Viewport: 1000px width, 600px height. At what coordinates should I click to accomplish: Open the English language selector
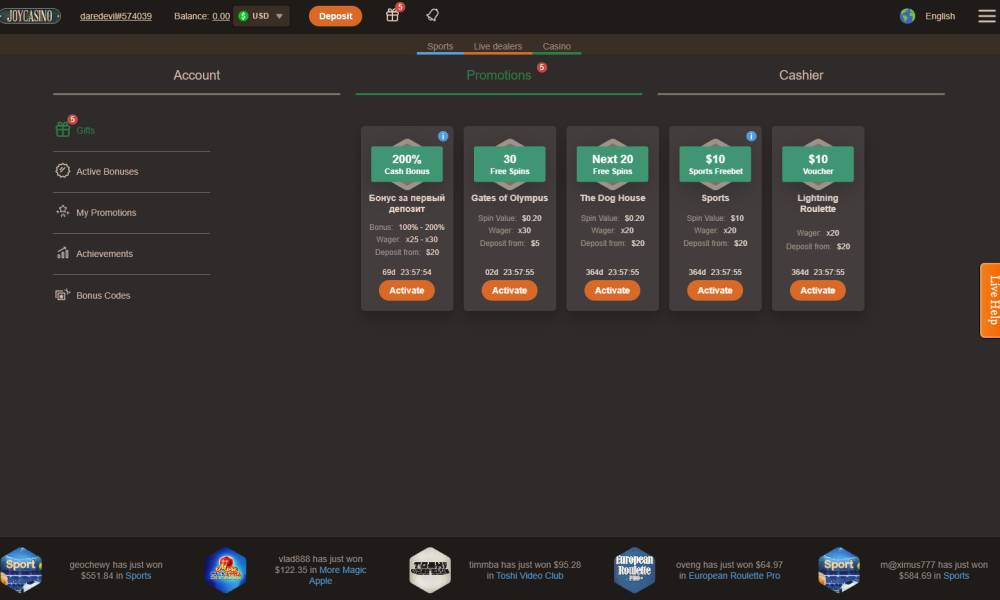coord(928,16)
